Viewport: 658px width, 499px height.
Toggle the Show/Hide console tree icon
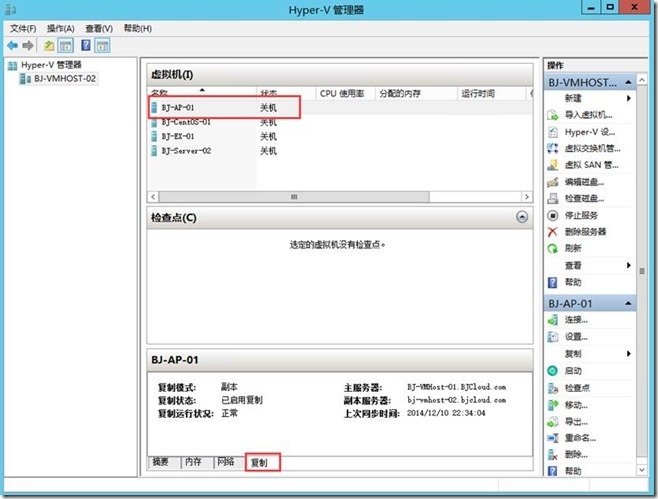coord(65,45)
